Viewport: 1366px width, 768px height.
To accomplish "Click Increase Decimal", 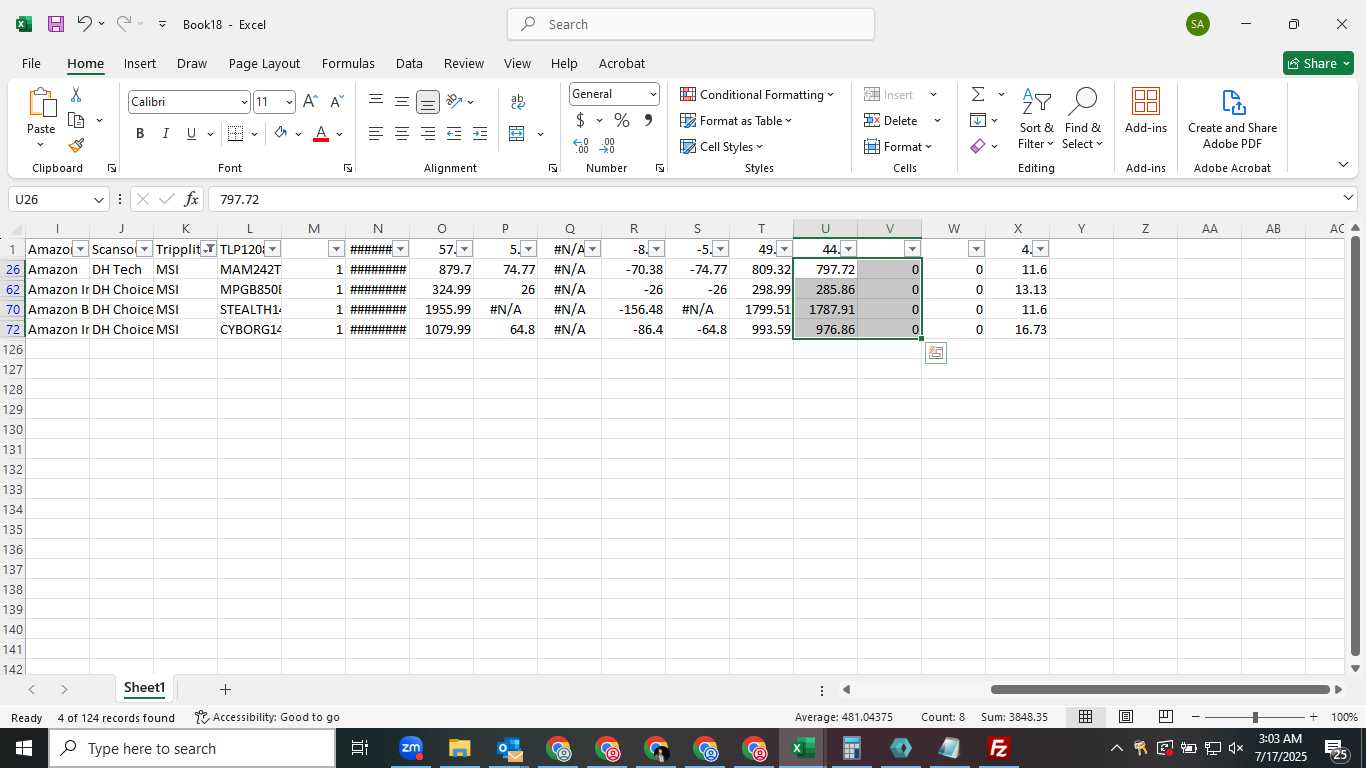I will tap(581, 146).
